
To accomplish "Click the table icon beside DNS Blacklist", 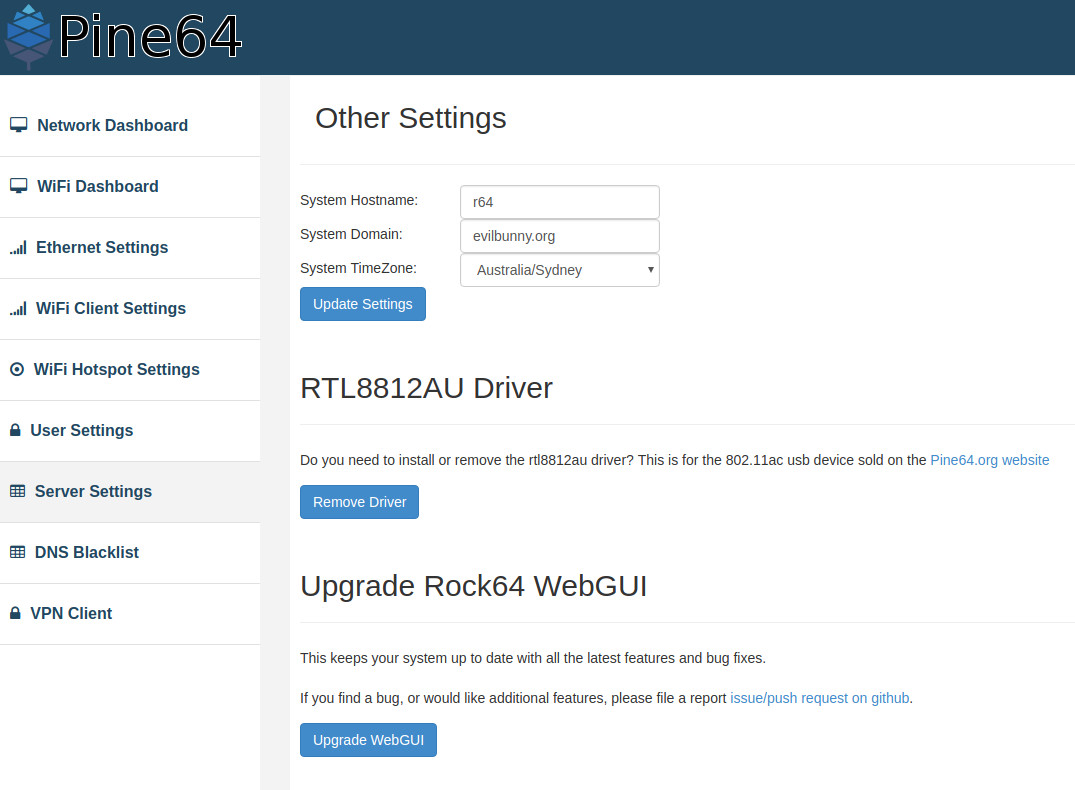I will click(18, 552).
